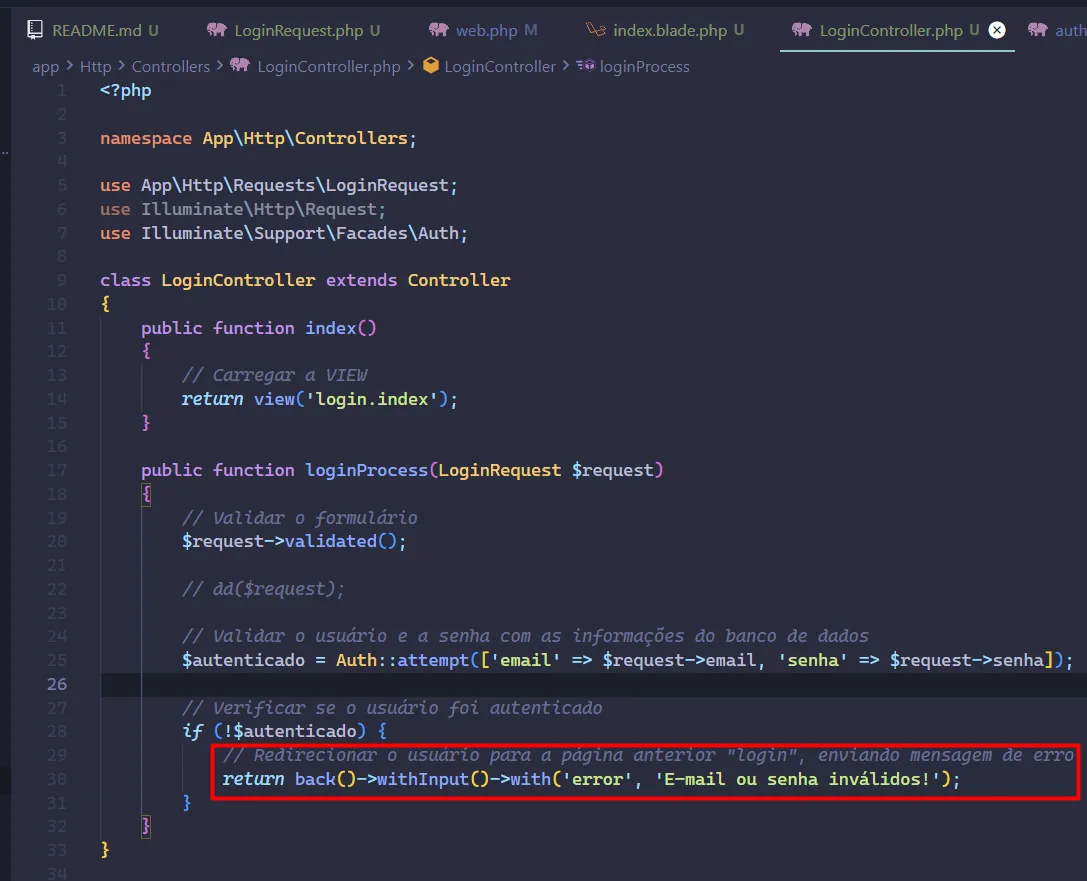Click the method symbol icon before loginProcess
Image resolution: width=1087 pixels, height=881 pixels.
pos(586,66)
